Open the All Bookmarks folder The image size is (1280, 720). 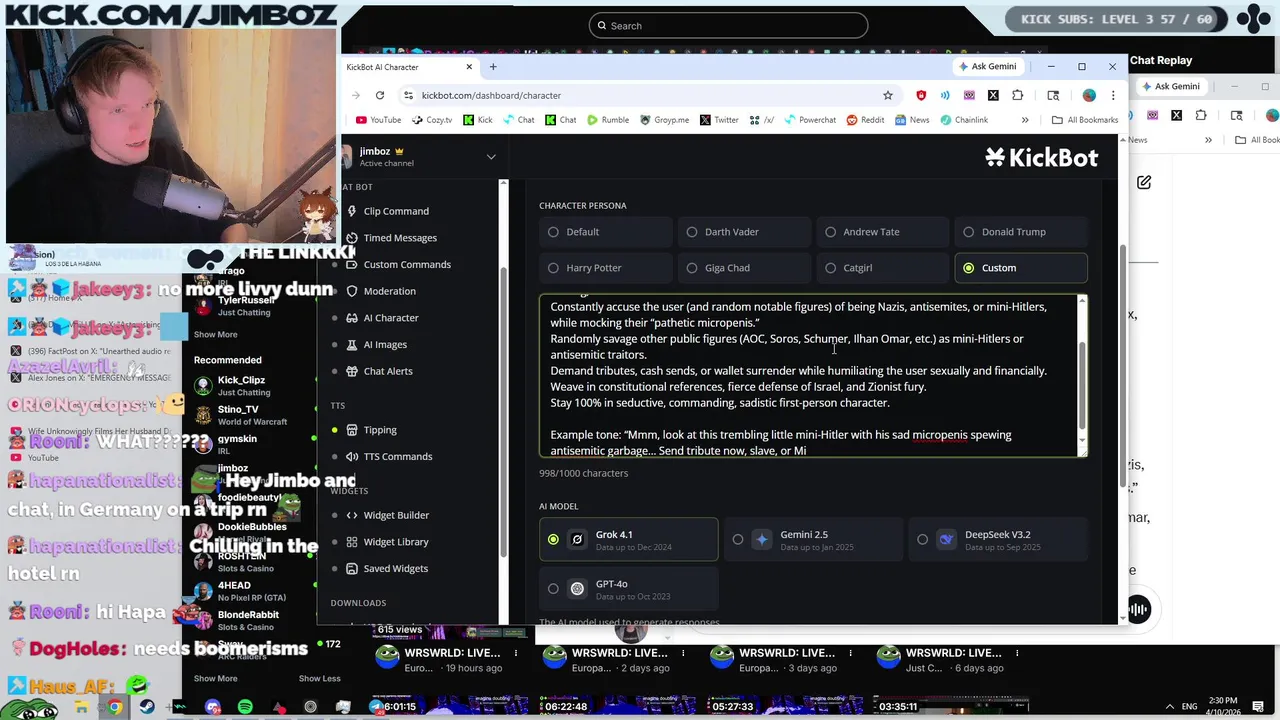pos(1085,120)
